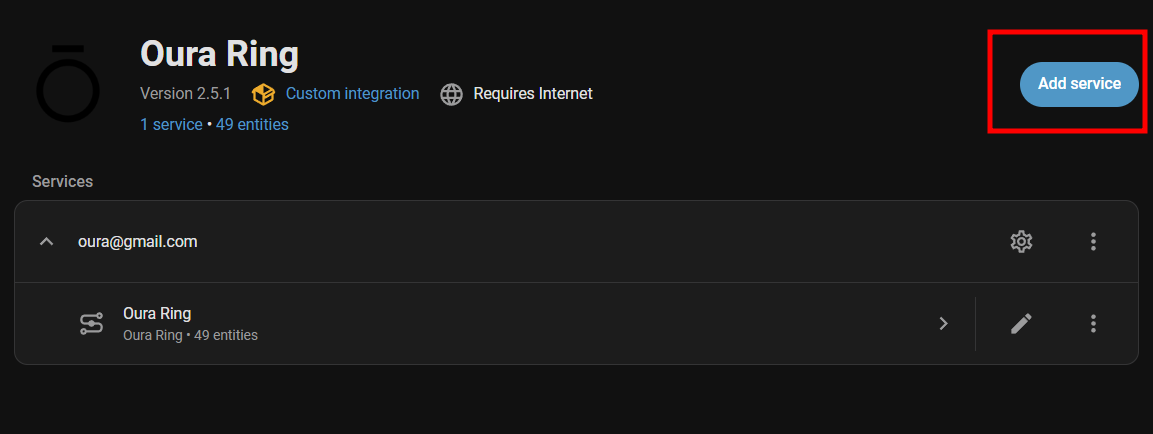Open three-dot menu on Oura Ring service row
This screenshot has width=1153, height=434.
[1093, 323]
